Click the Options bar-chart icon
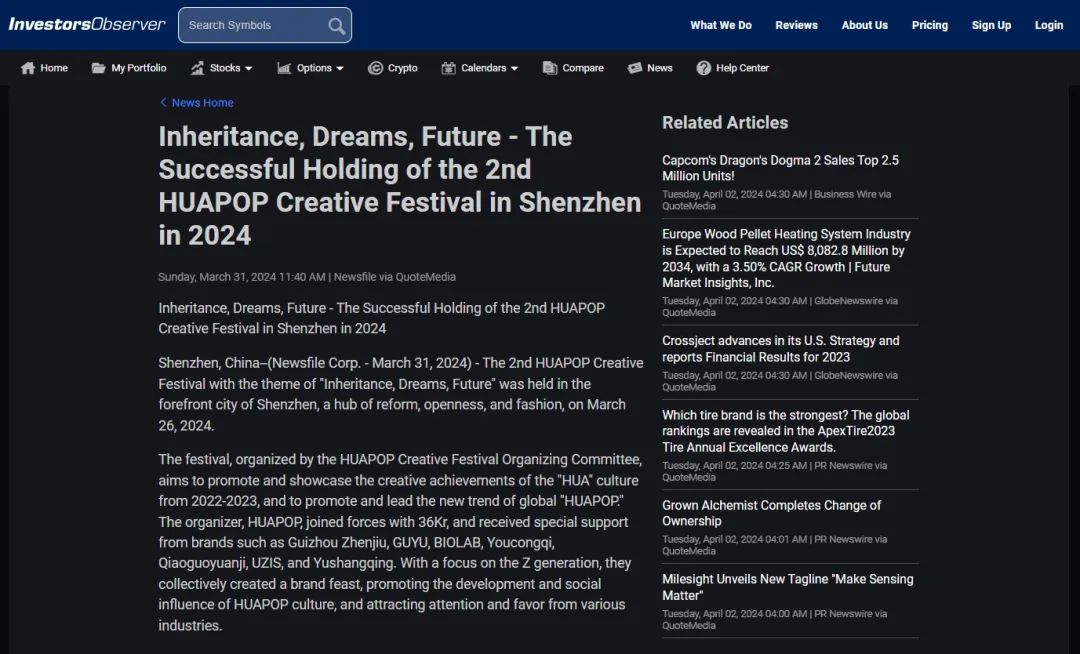1080x654 pixels. pos(284,67)
